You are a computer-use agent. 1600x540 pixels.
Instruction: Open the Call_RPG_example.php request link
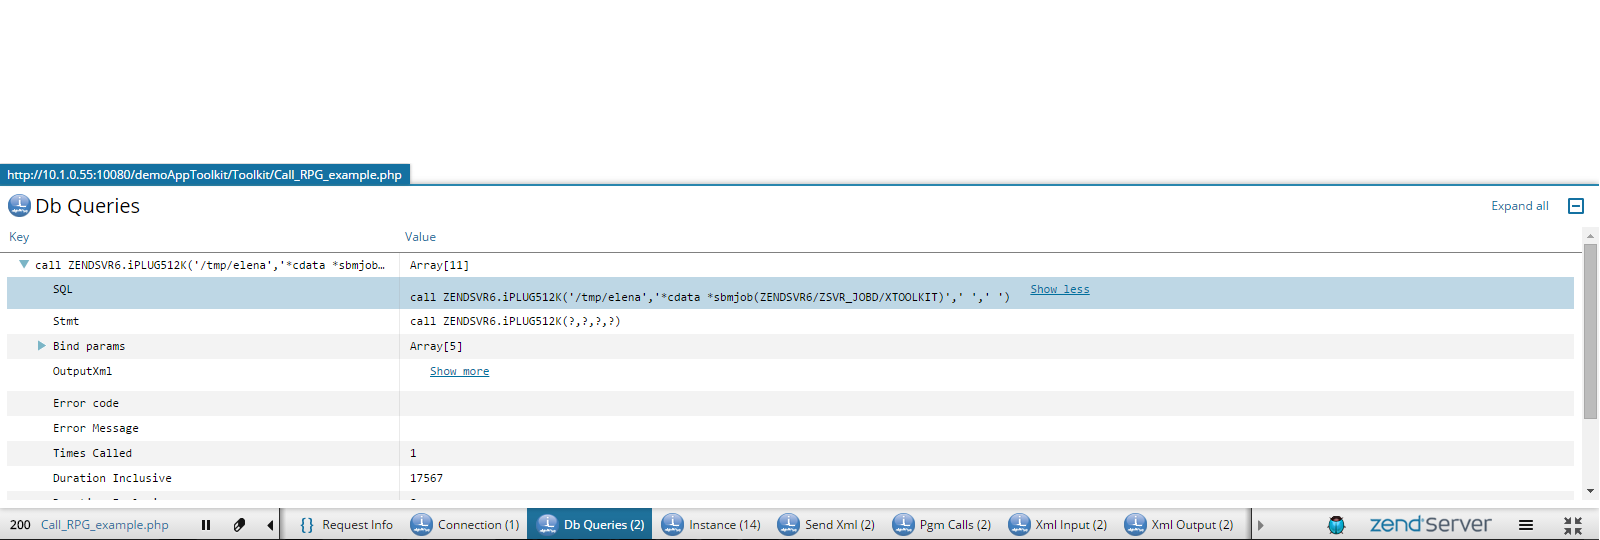[x=105, y=525]
